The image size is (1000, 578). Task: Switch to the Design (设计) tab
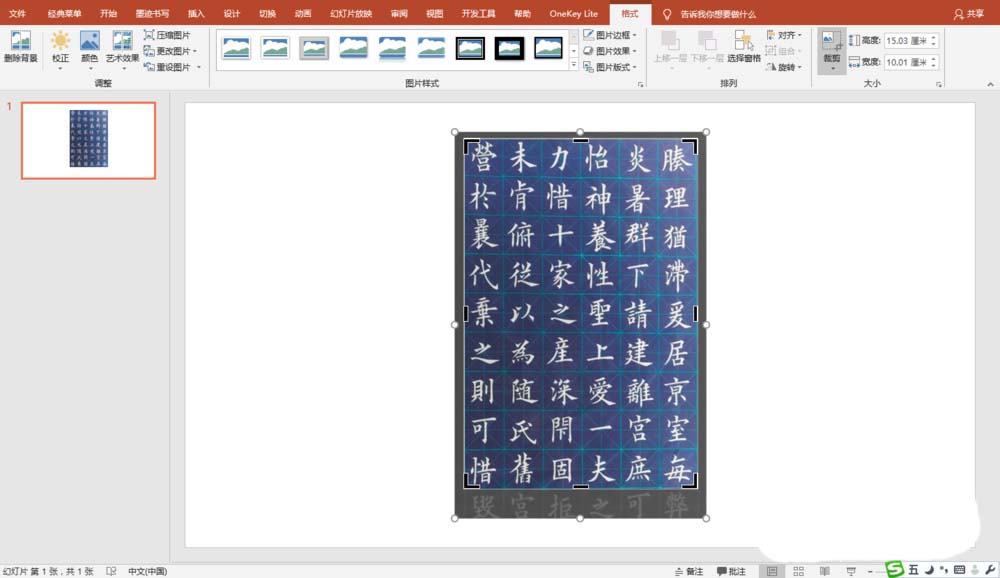[232, 13]
